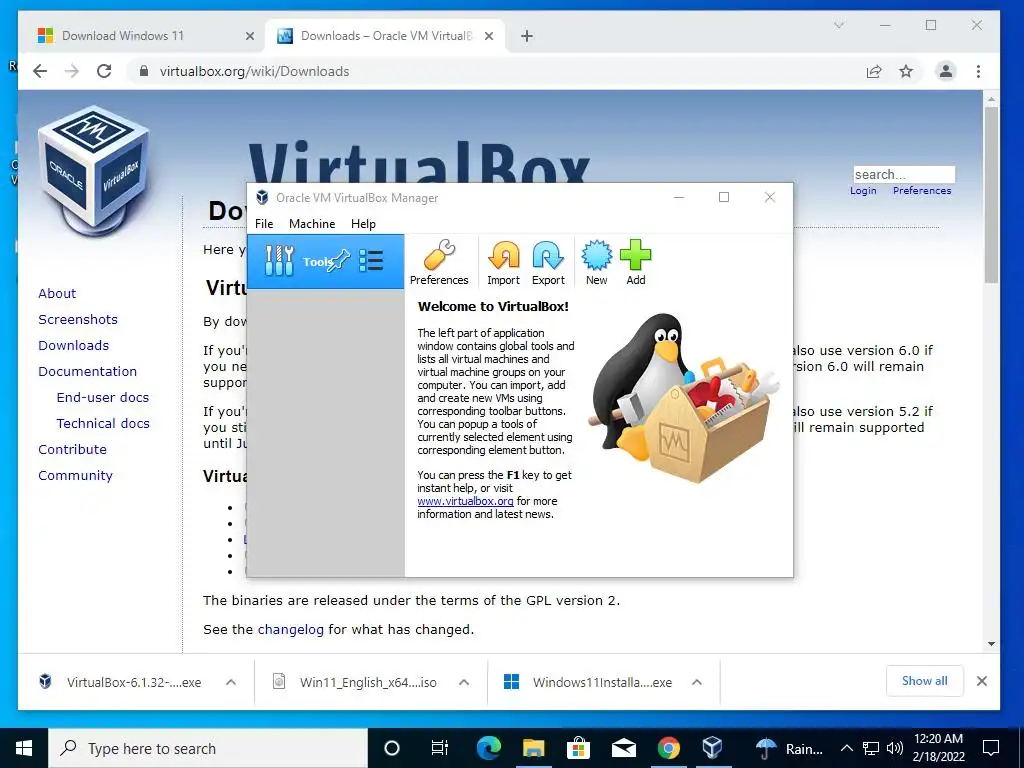This screenshot has height=768, width=1024.
Task: Click the www.virtualbox.org link
Action: pos(466,501)
